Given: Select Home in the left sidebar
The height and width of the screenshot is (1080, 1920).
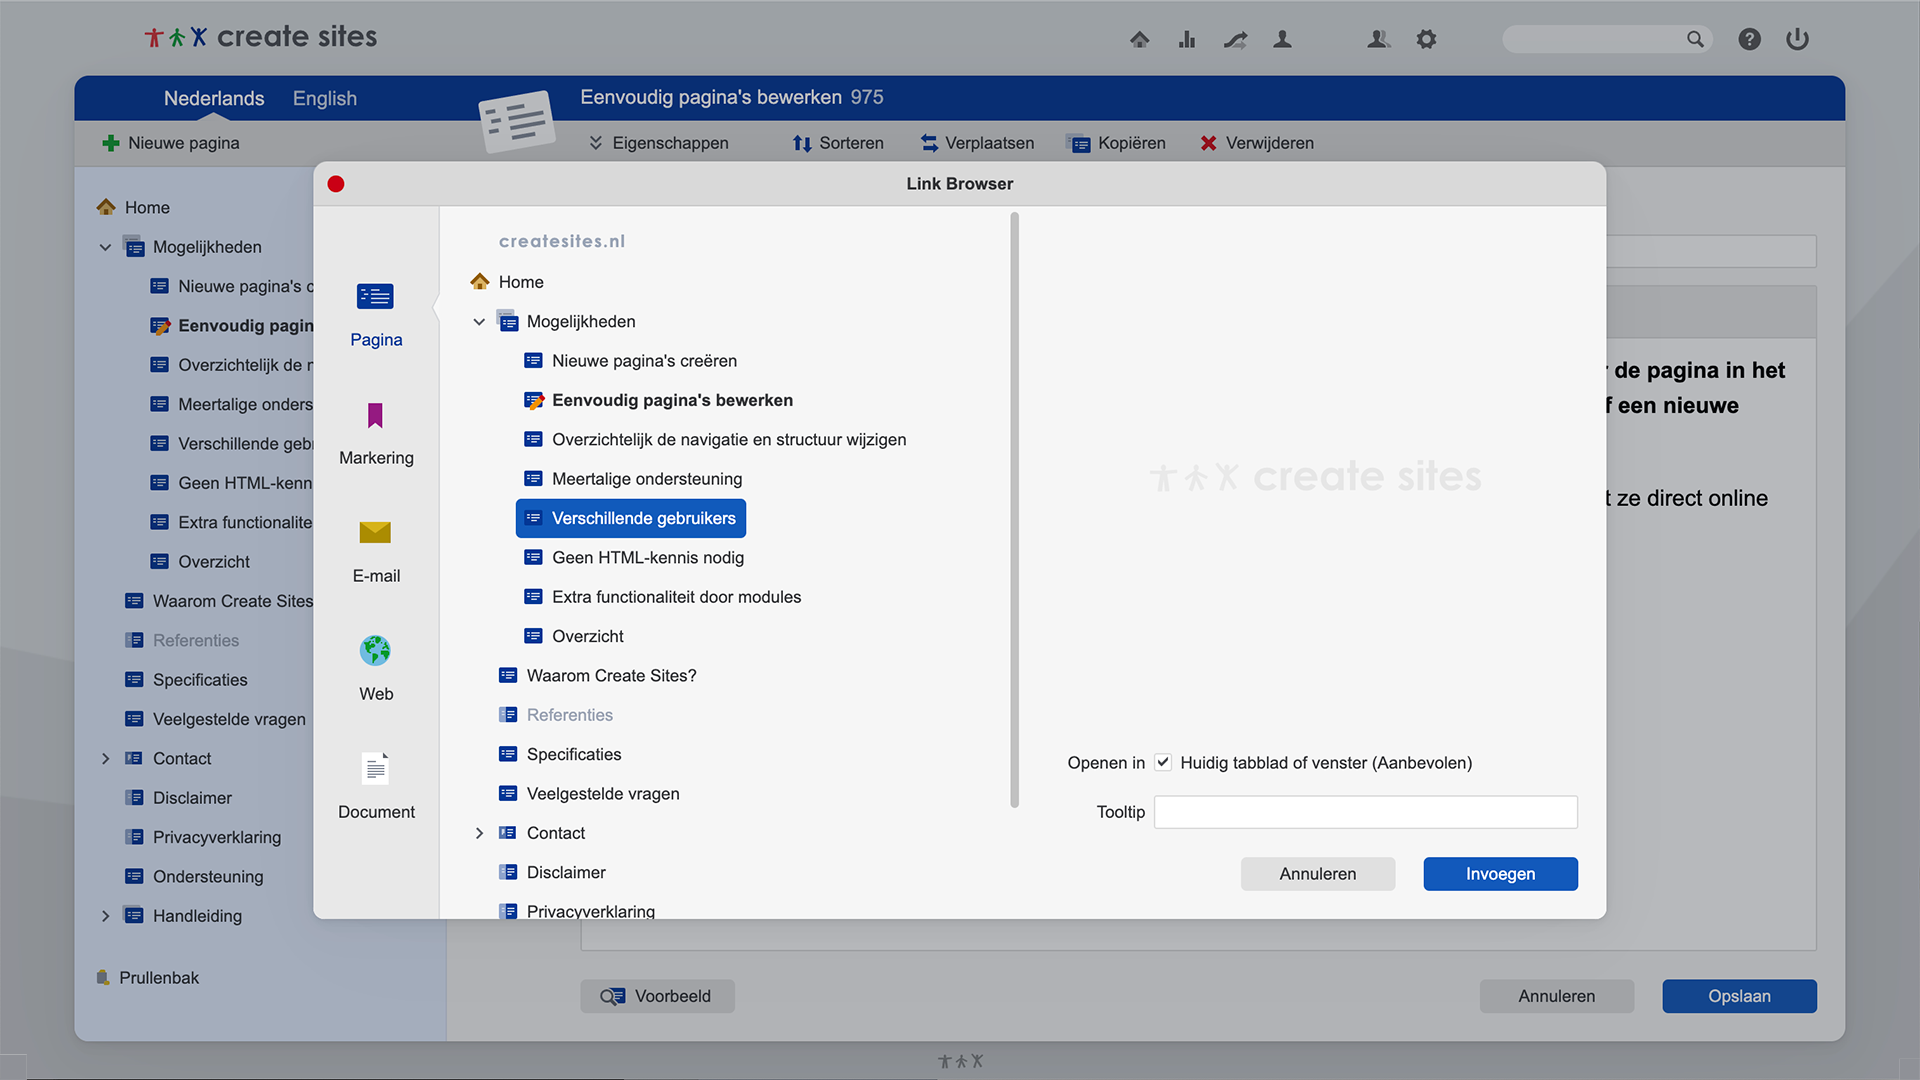Looking at the screenshot, I should (x=133, y=207).
